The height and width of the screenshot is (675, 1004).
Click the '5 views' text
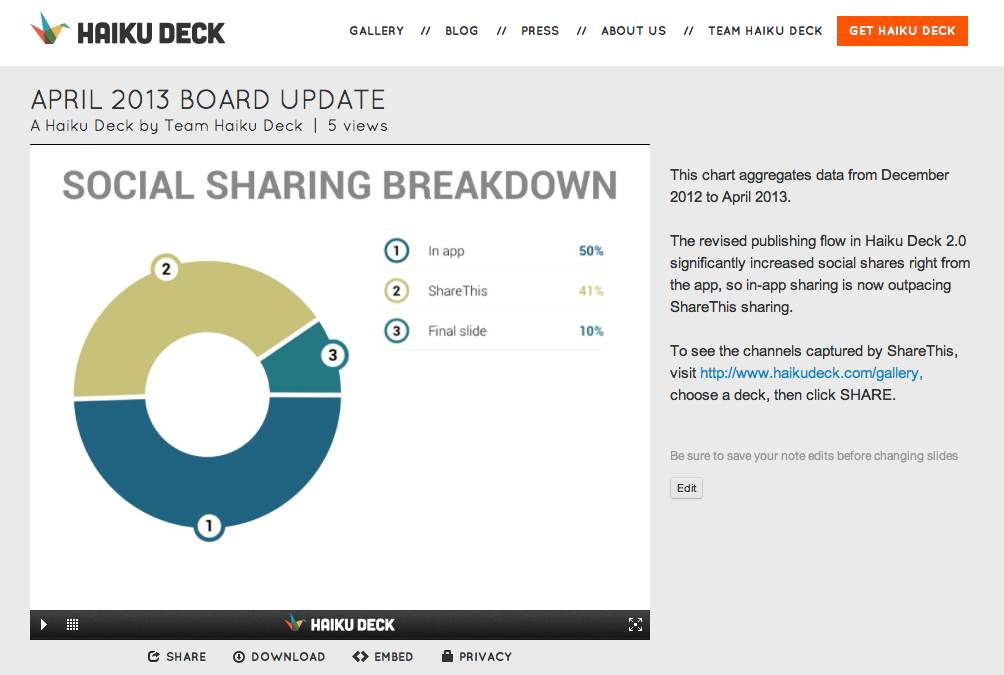click(358, 126)
